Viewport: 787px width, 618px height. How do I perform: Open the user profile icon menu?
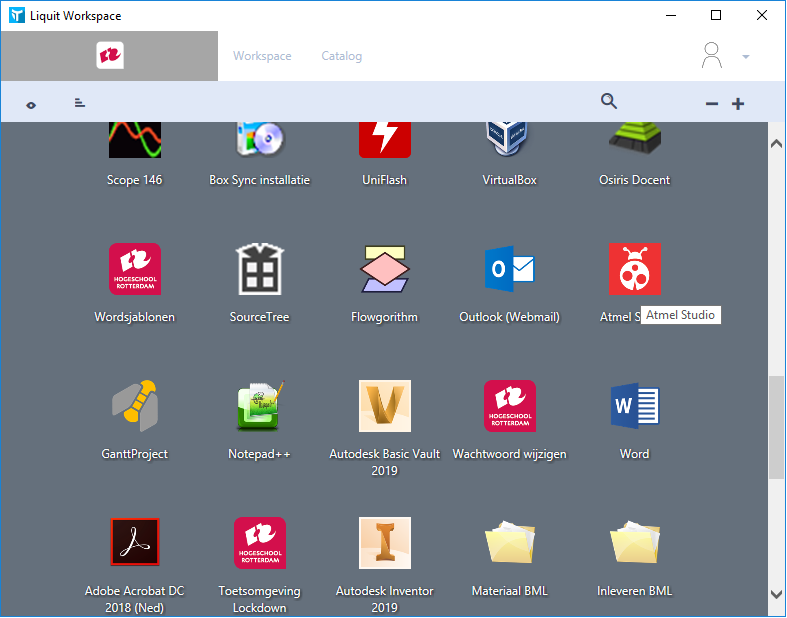click(712, 55)
